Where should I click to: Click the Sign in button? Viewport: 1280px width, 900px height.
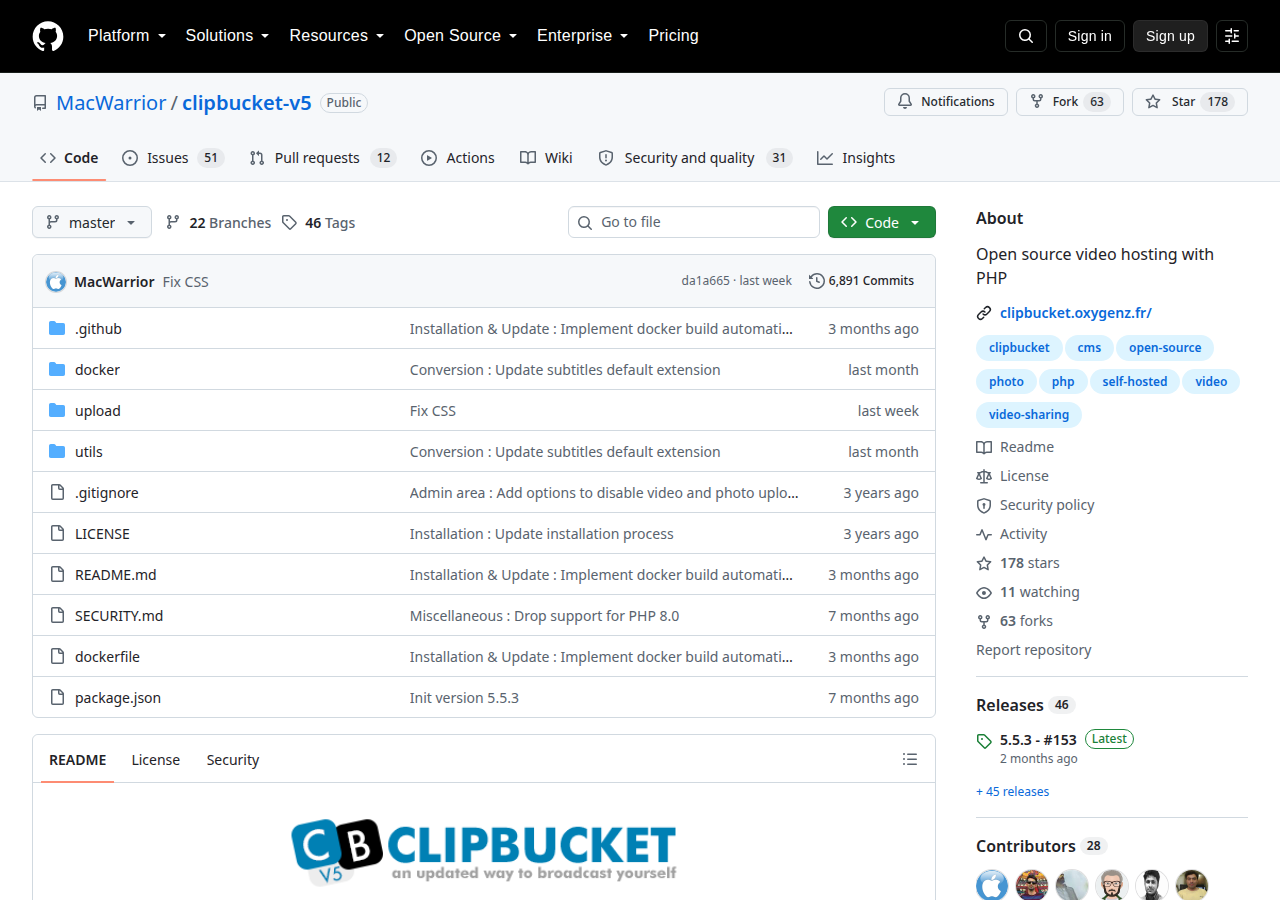point(1090,36)
